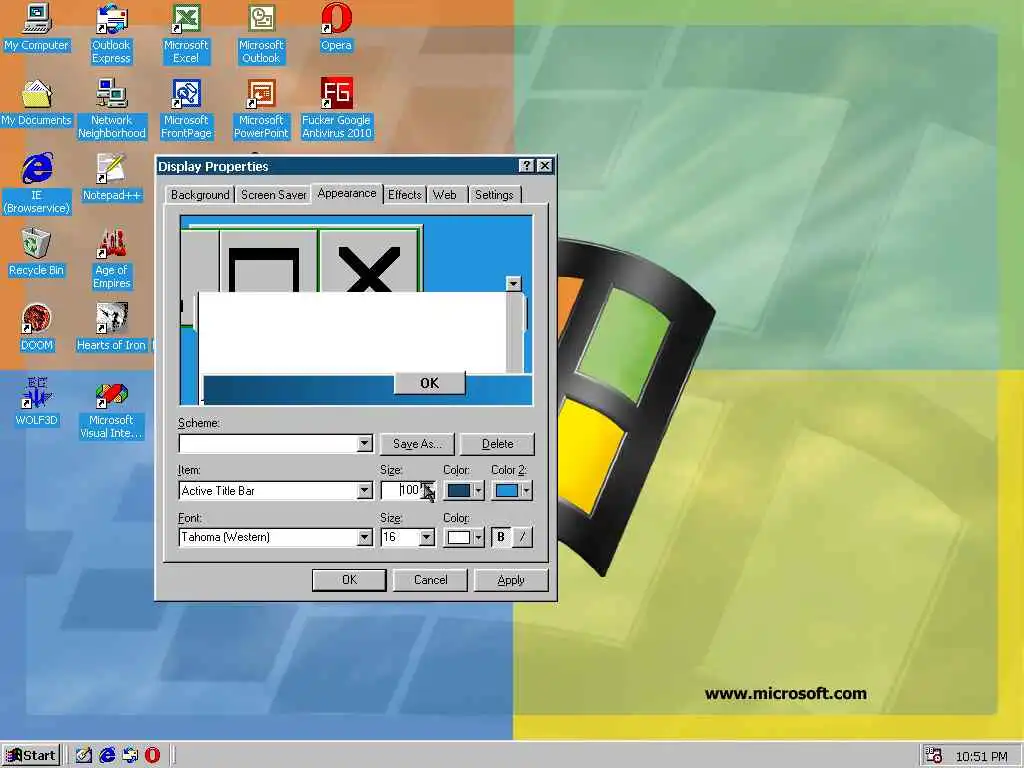Launch Opera from the quick launch bar

(x=152, y=755)
